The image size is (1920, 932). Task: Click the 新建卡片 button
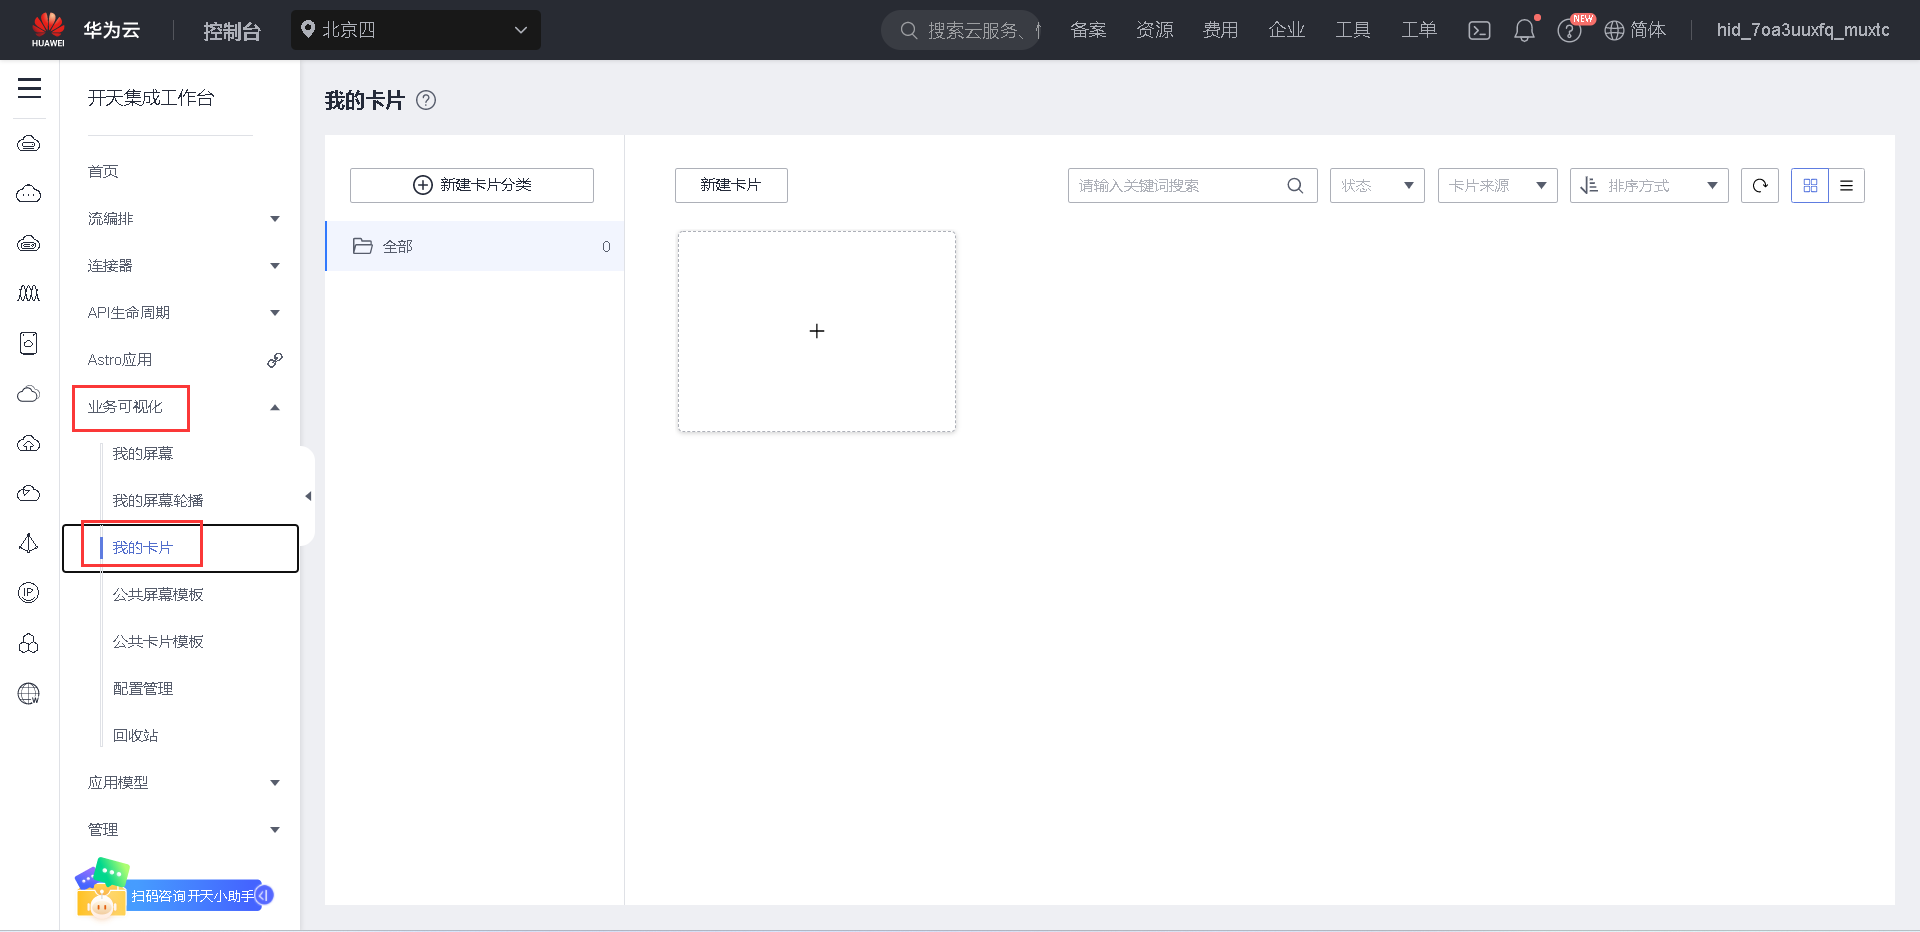[x=731, y=185]
